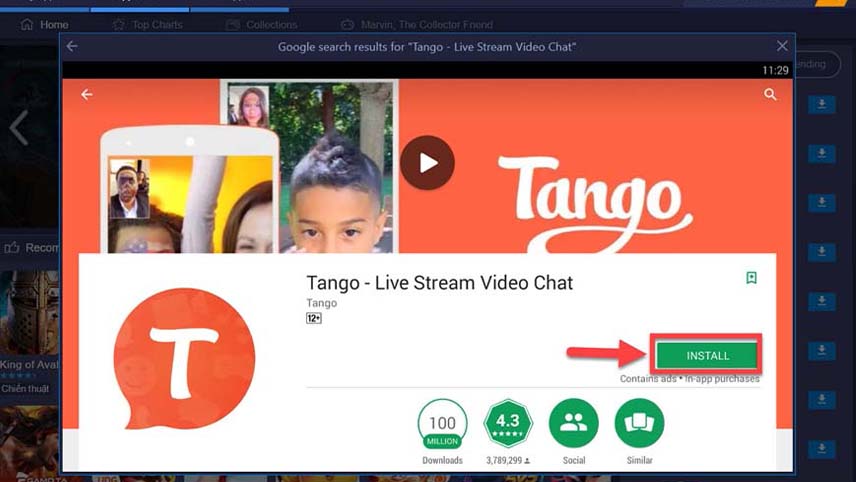856x482 pixels.
Task: Go back using Play Store arrow
Action: click(x=87, y=94)
